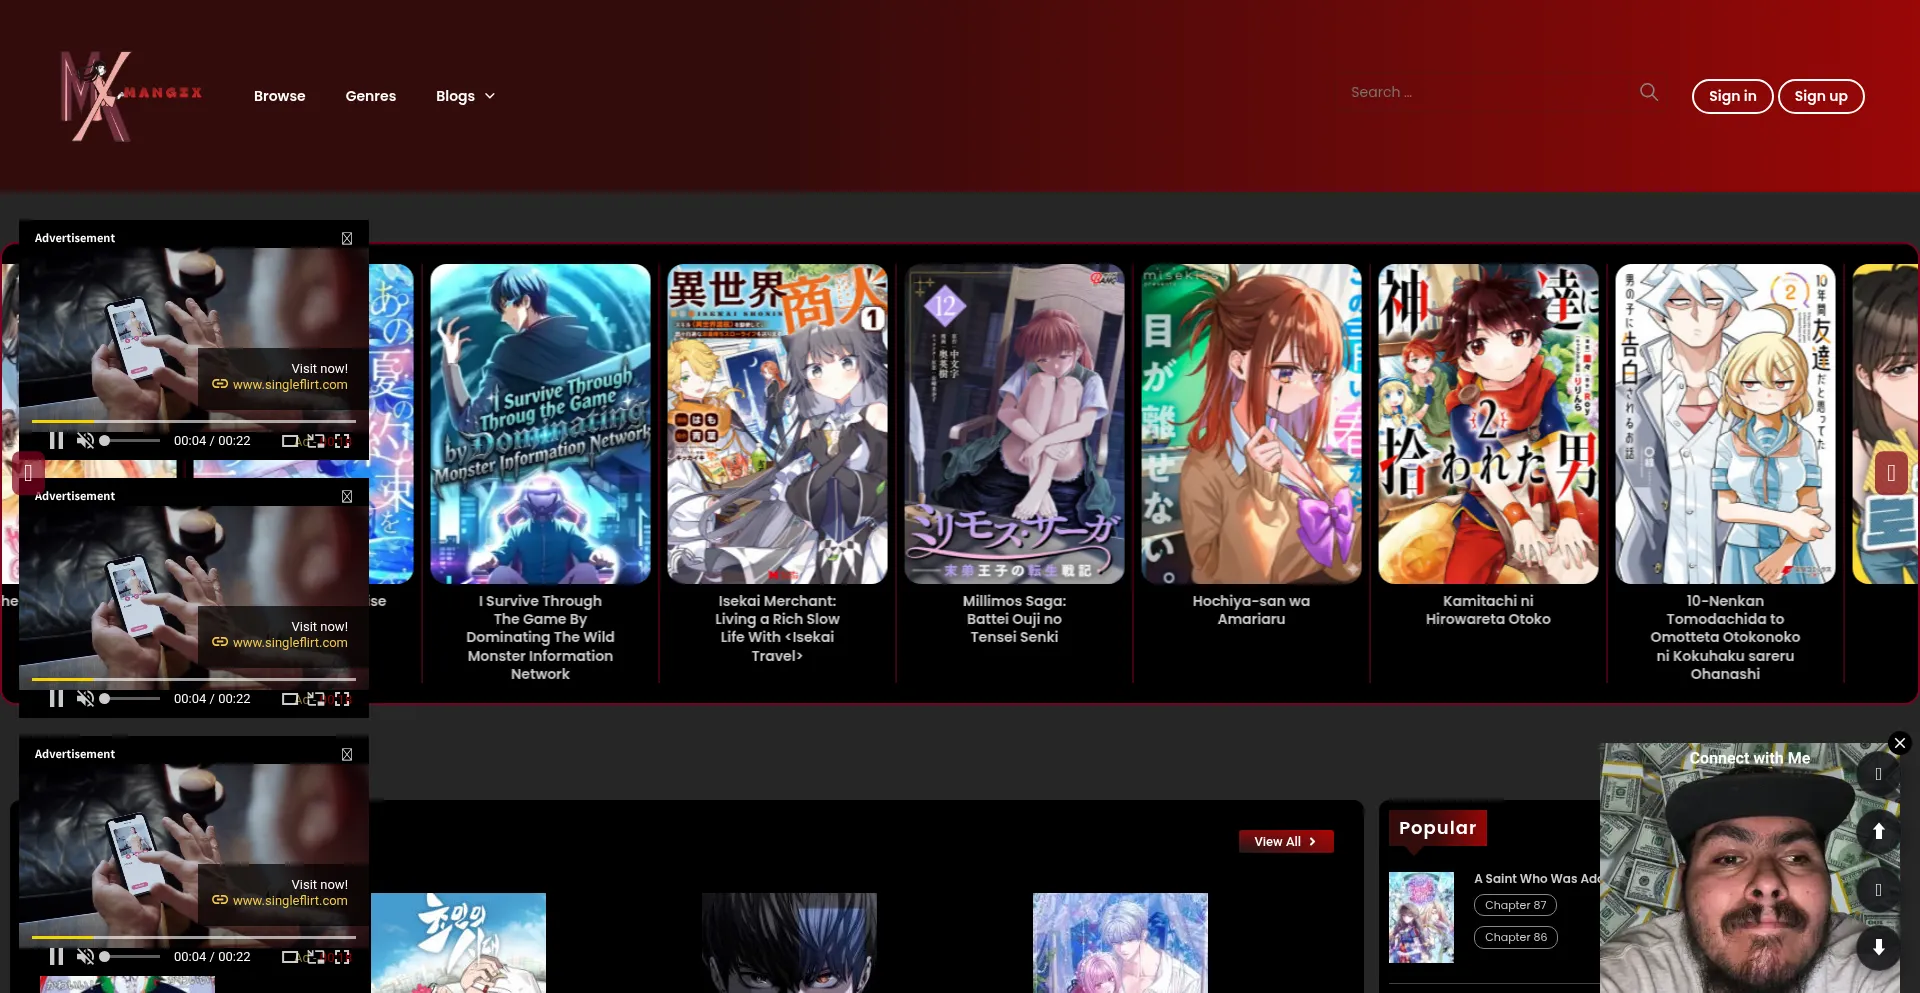
Task: Open Millimos Saga cover image
Action: tap(1014, 424)
